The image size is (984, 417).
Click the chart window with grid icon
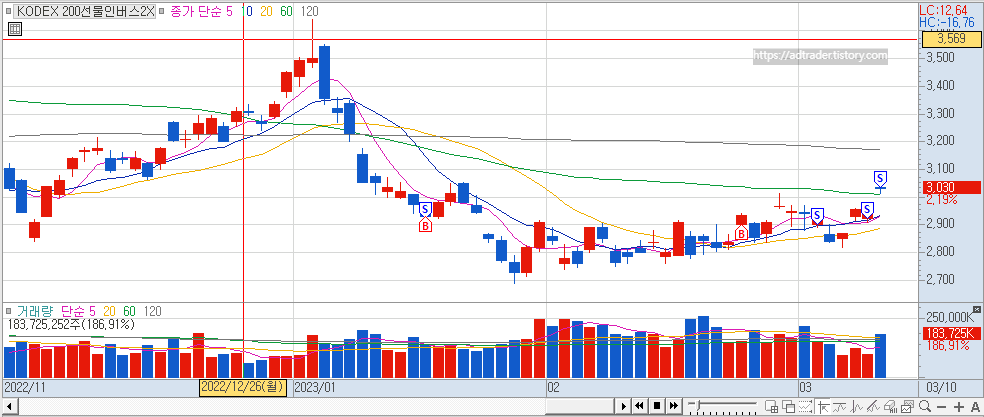click(771, 406)
